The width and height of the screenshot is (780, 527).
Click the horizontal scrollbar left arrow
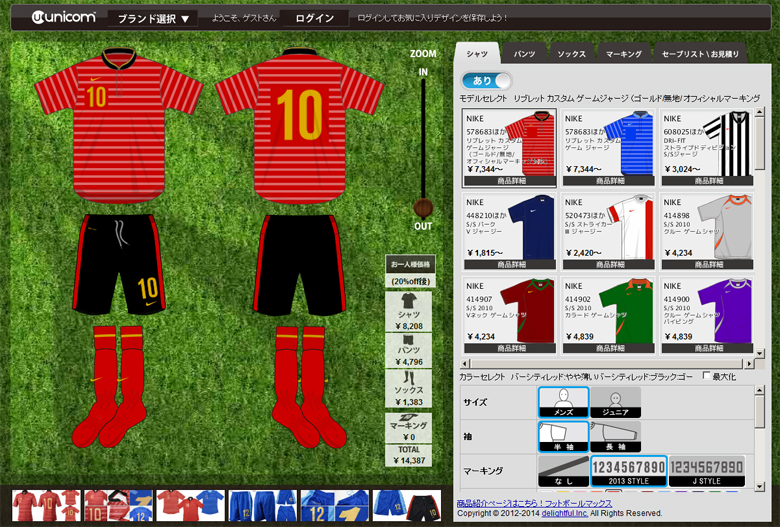click(x=465, y=364)
